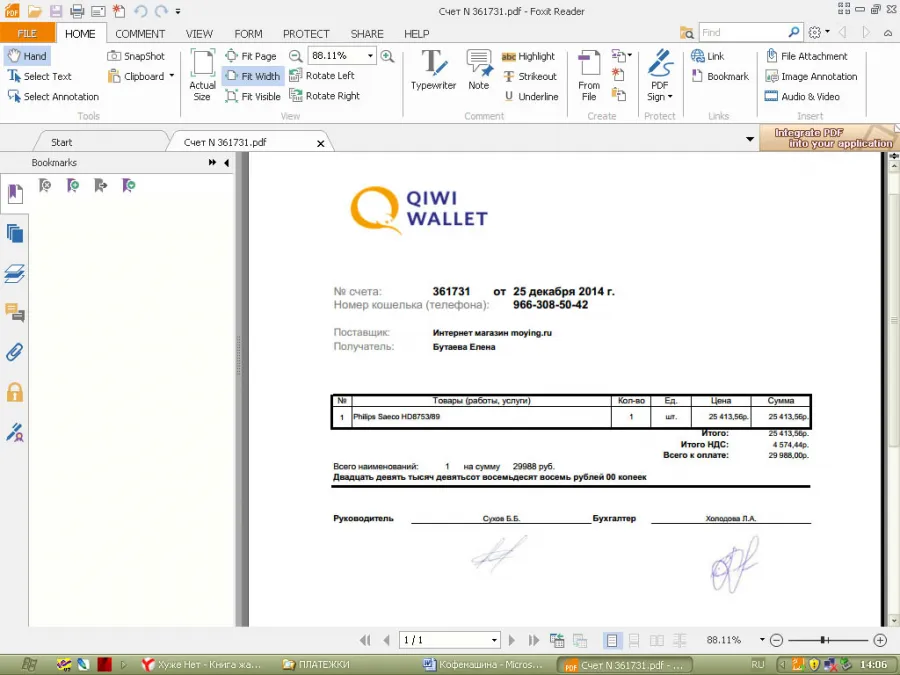Open the Bookmarks panel icon in sidebar

tap(14, 194)
